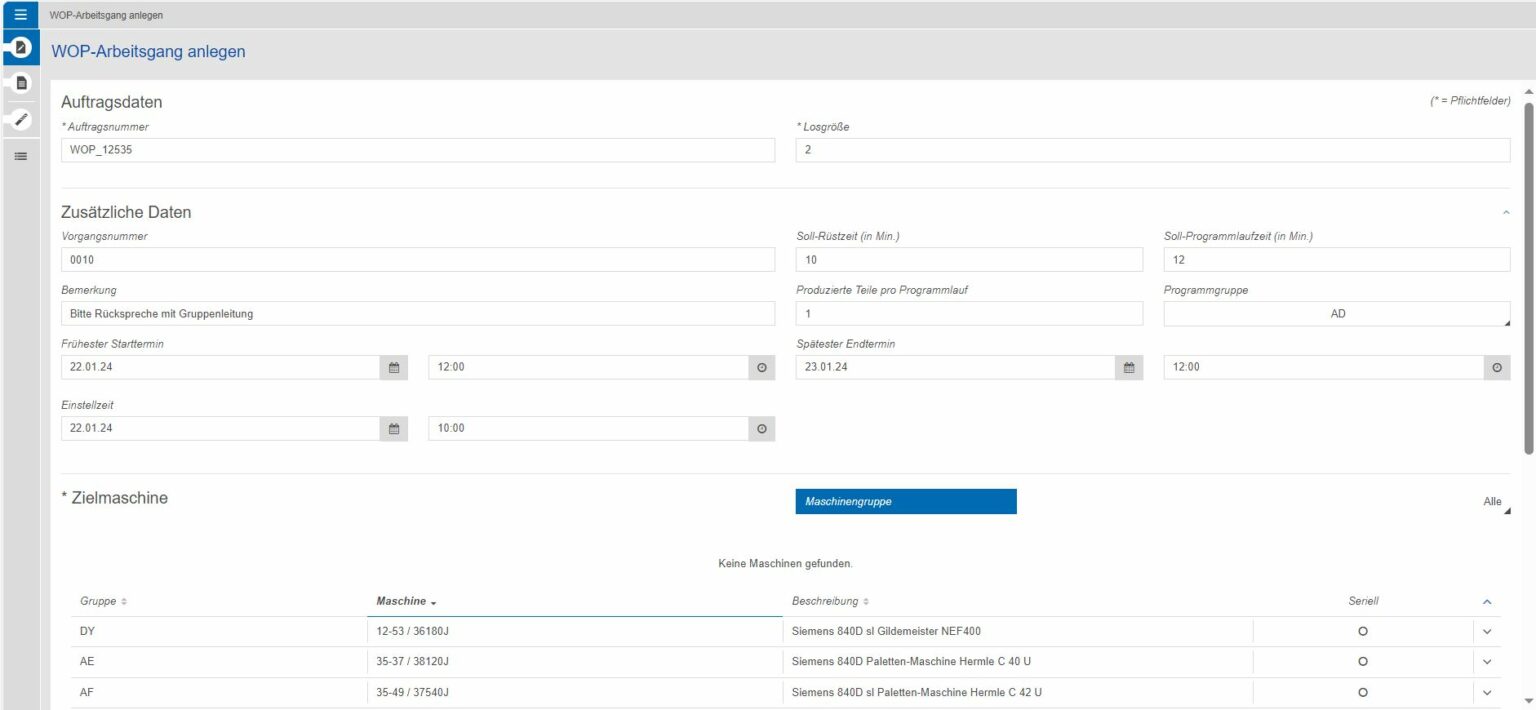Open calendar picker for Einstellzeit date

[394, 428]
